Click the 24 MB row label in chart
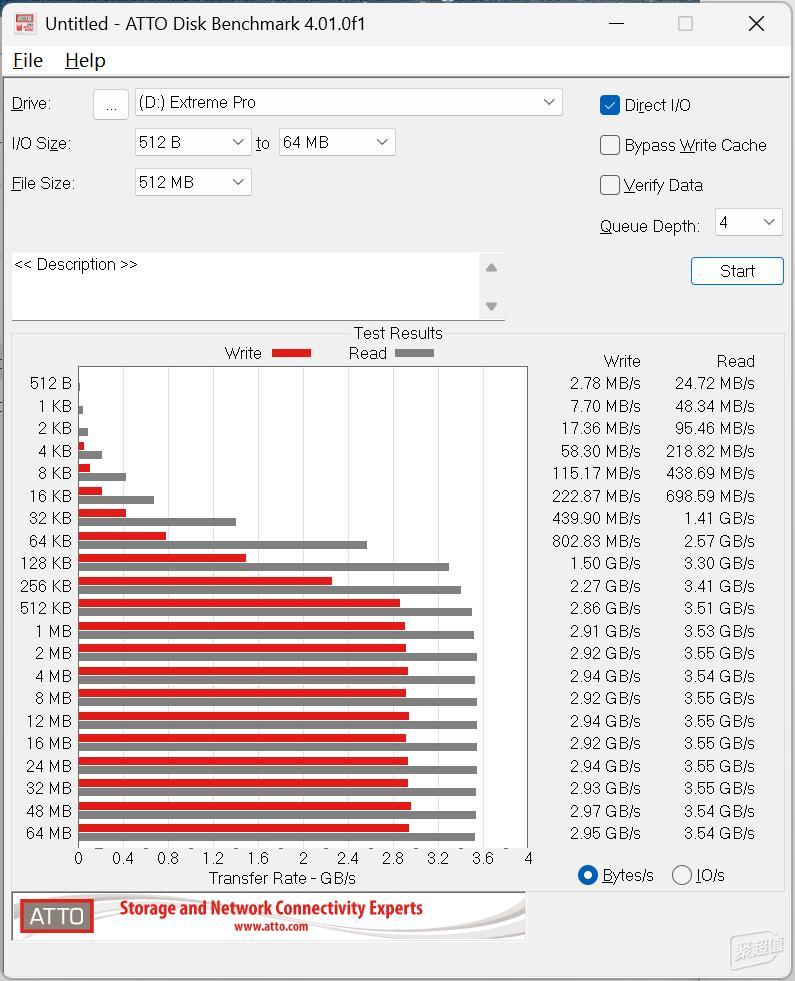 [x=49, y=766]
